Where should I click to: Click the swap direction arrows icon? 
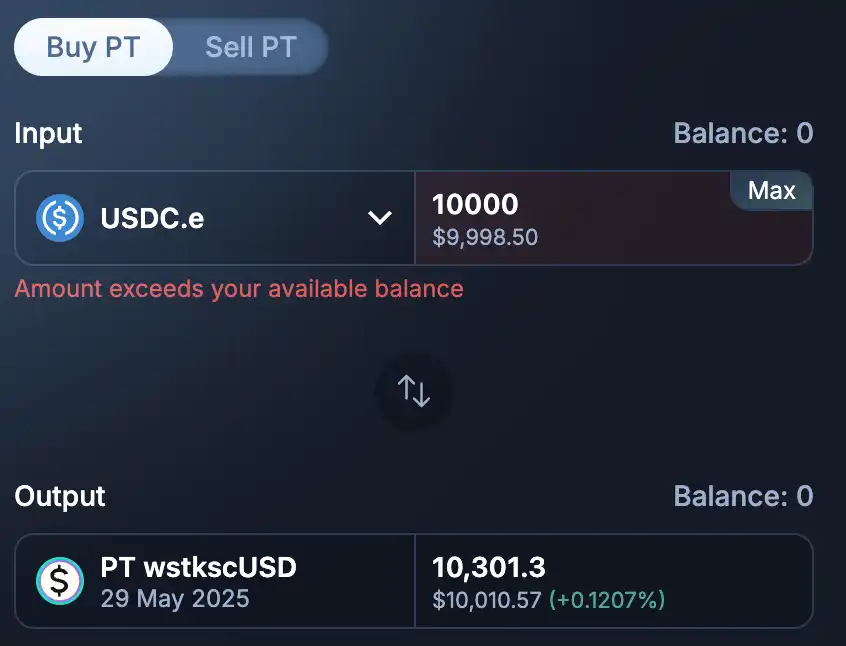(414, 390)
